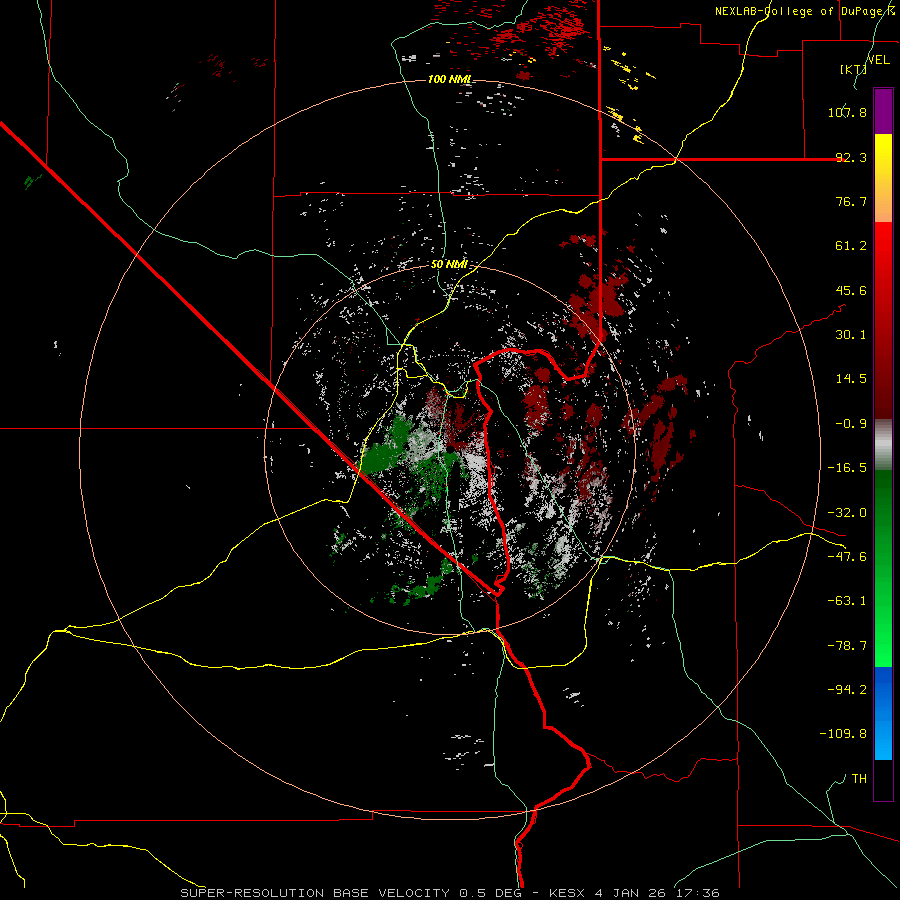Image resolution: width=900 pixels, height=900 pixels.
Task: Click the -47.6 value on the velocity scale
Action: click(847, 557)
